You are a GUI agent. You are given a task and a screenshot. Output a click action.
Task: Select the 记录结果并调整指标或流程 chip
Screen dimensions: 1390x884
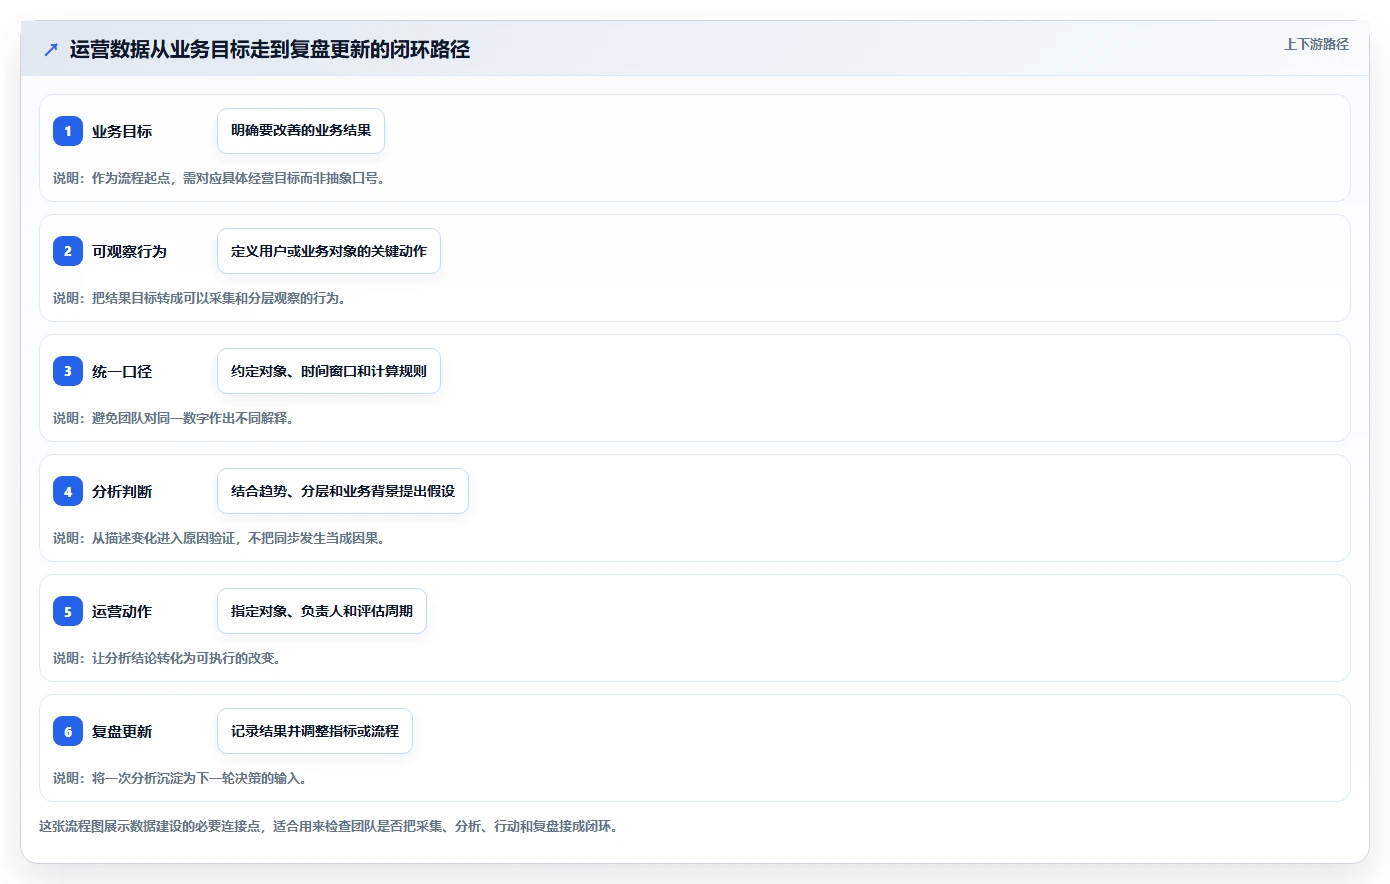point(315,731)
